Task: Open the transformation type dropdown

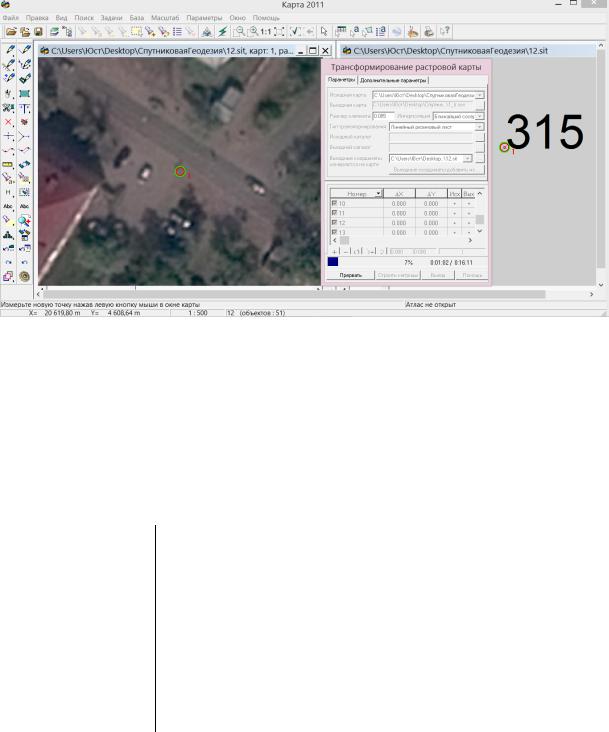Action: pos(479,127)
